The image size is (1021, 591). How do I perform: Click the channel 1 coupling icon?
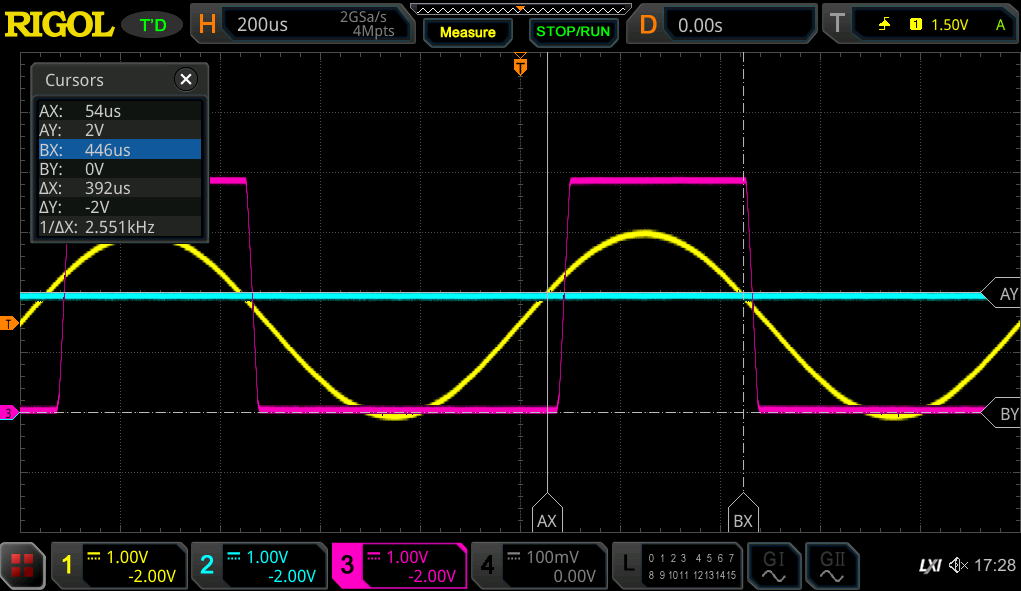tap(94, 557)
